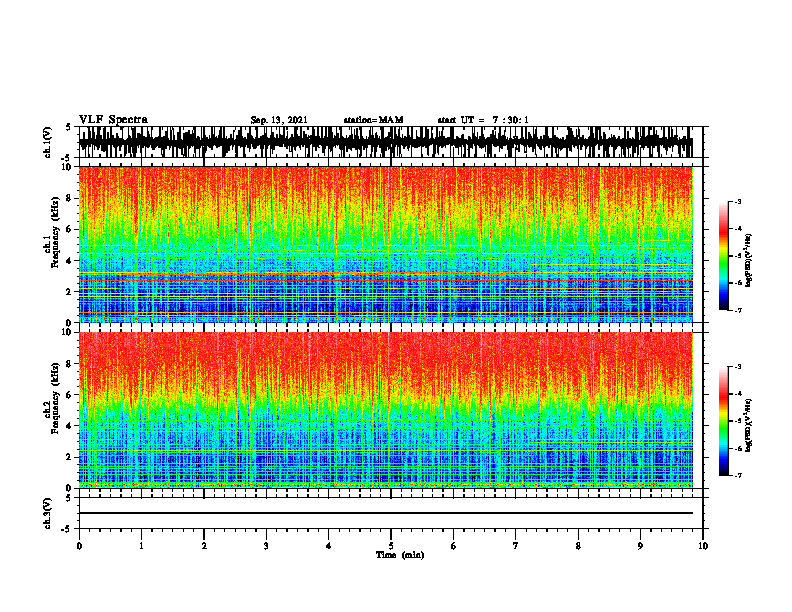This screenshot has width=792, height=612.
Task: Click the 'VLF Spectra' title text
Action: click(x=113, y=120)
